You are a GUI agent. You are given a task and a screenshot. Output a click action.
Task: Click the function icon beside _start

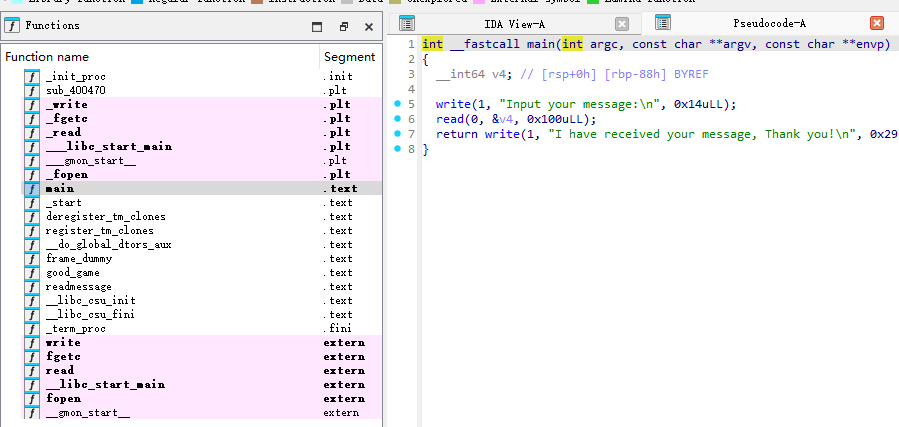click(x=32, y=202)
